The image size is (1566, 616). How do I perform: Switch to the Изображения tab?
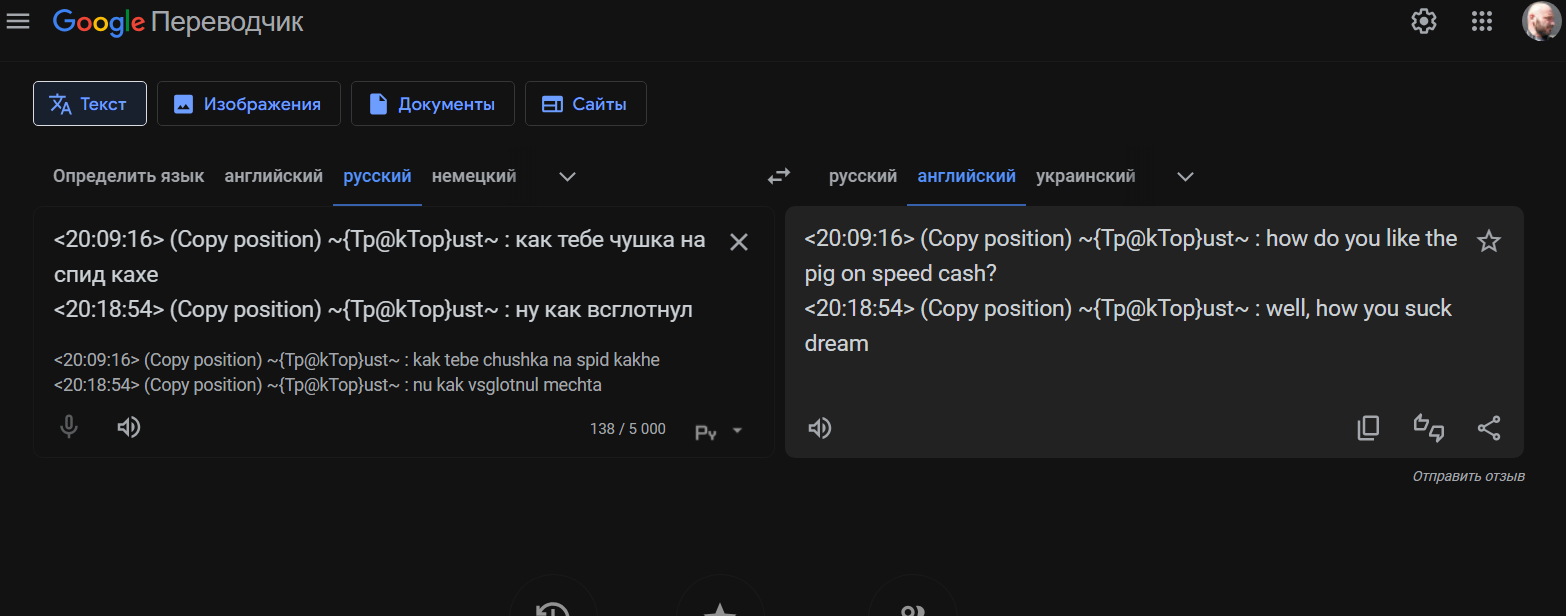(248, 104)
